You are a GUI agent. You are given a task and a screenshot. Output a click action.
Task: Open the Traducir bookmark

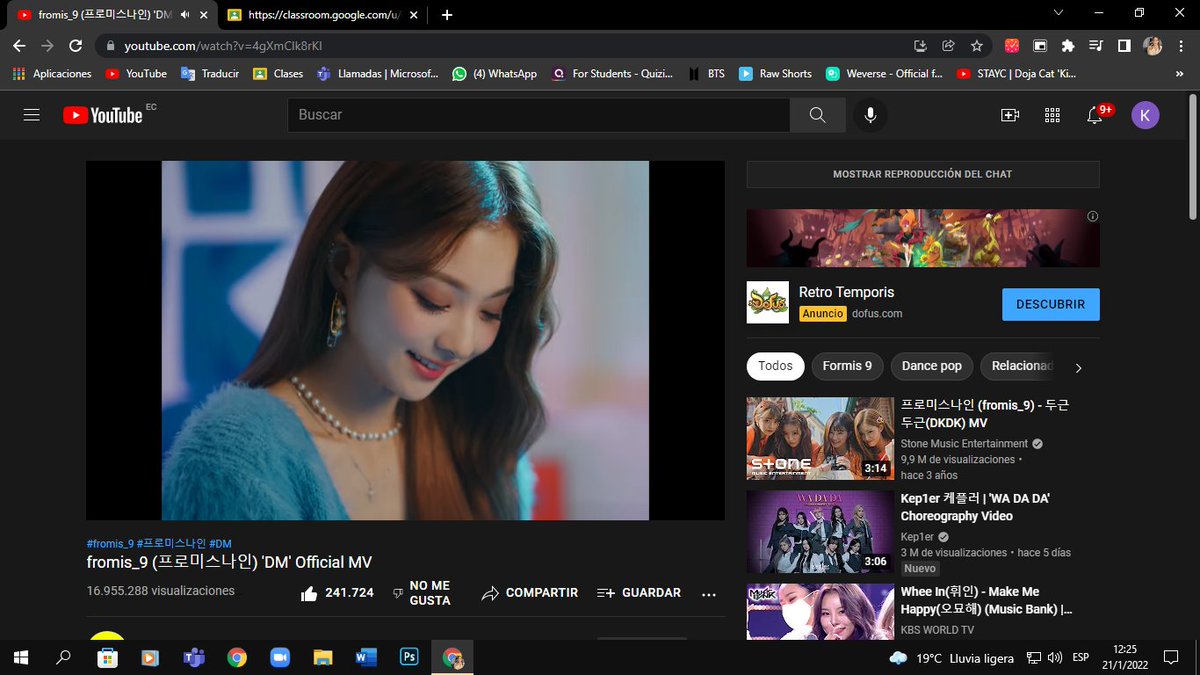click(x=210, y=74)
